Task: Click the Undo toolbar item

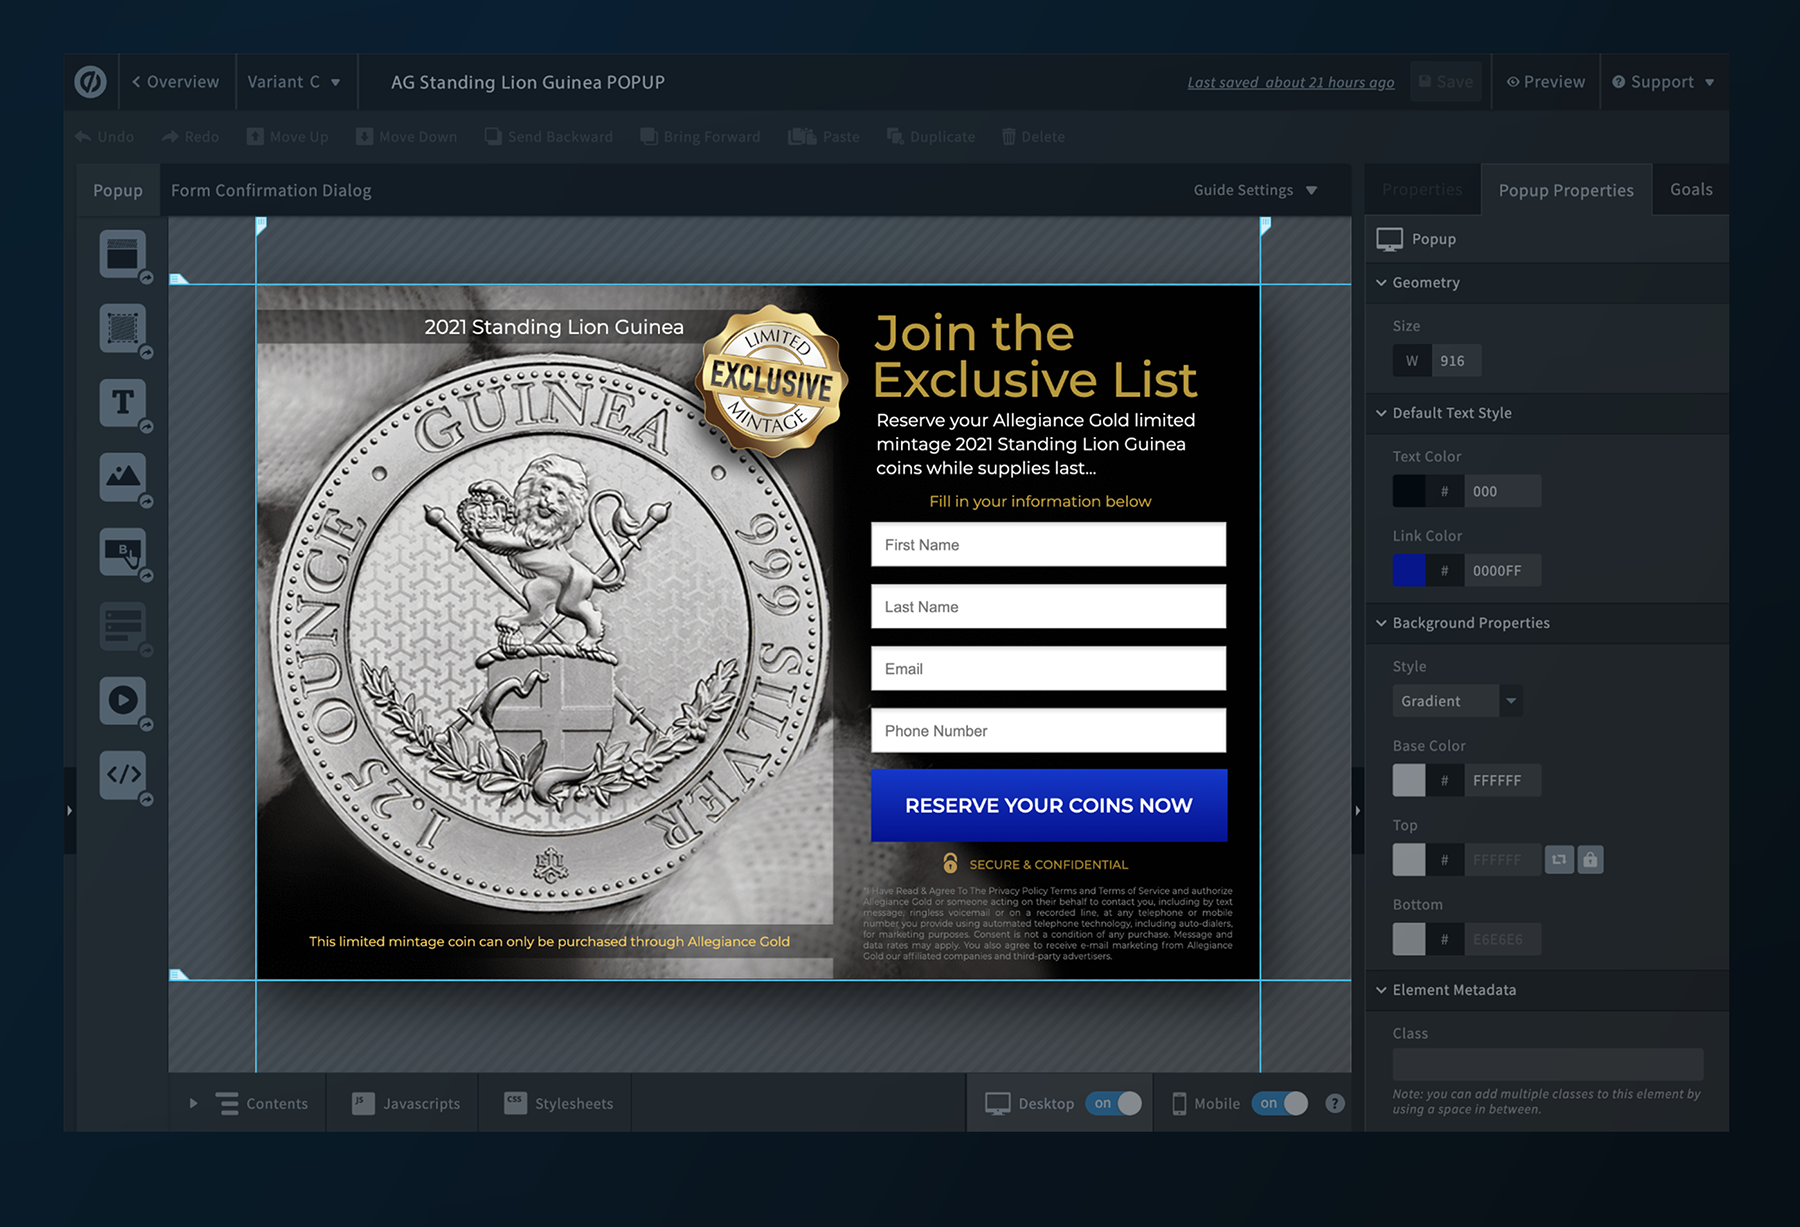Action: [x=105, y=136]
